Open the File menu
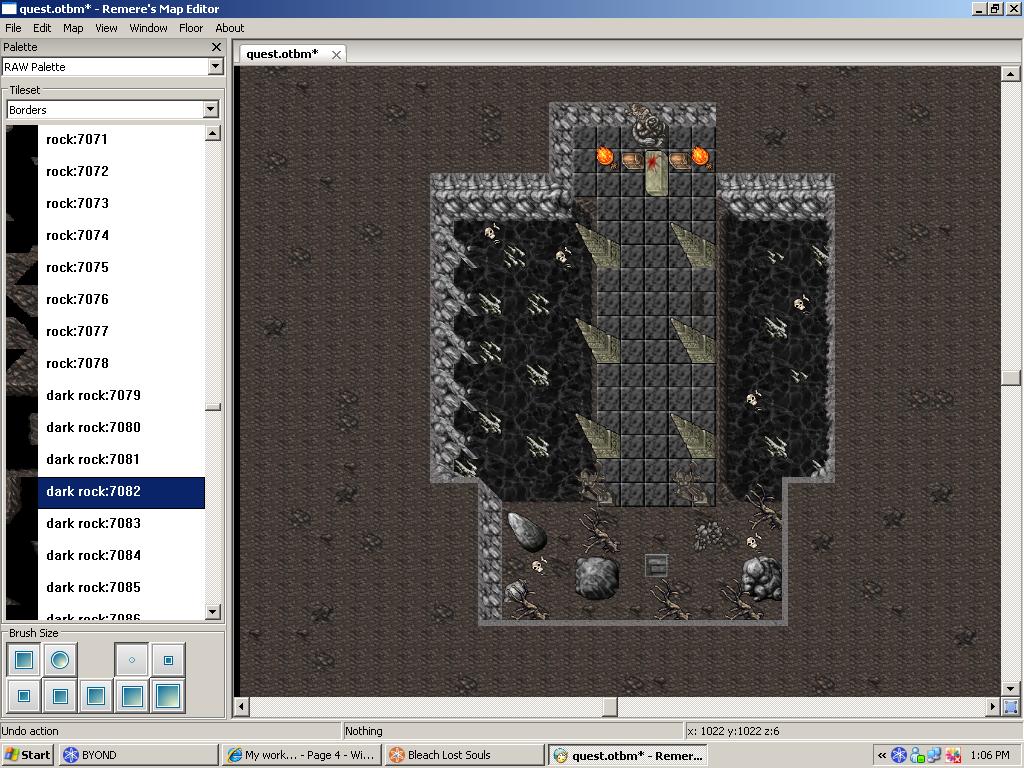1024x768 pixels. [13, 28]
